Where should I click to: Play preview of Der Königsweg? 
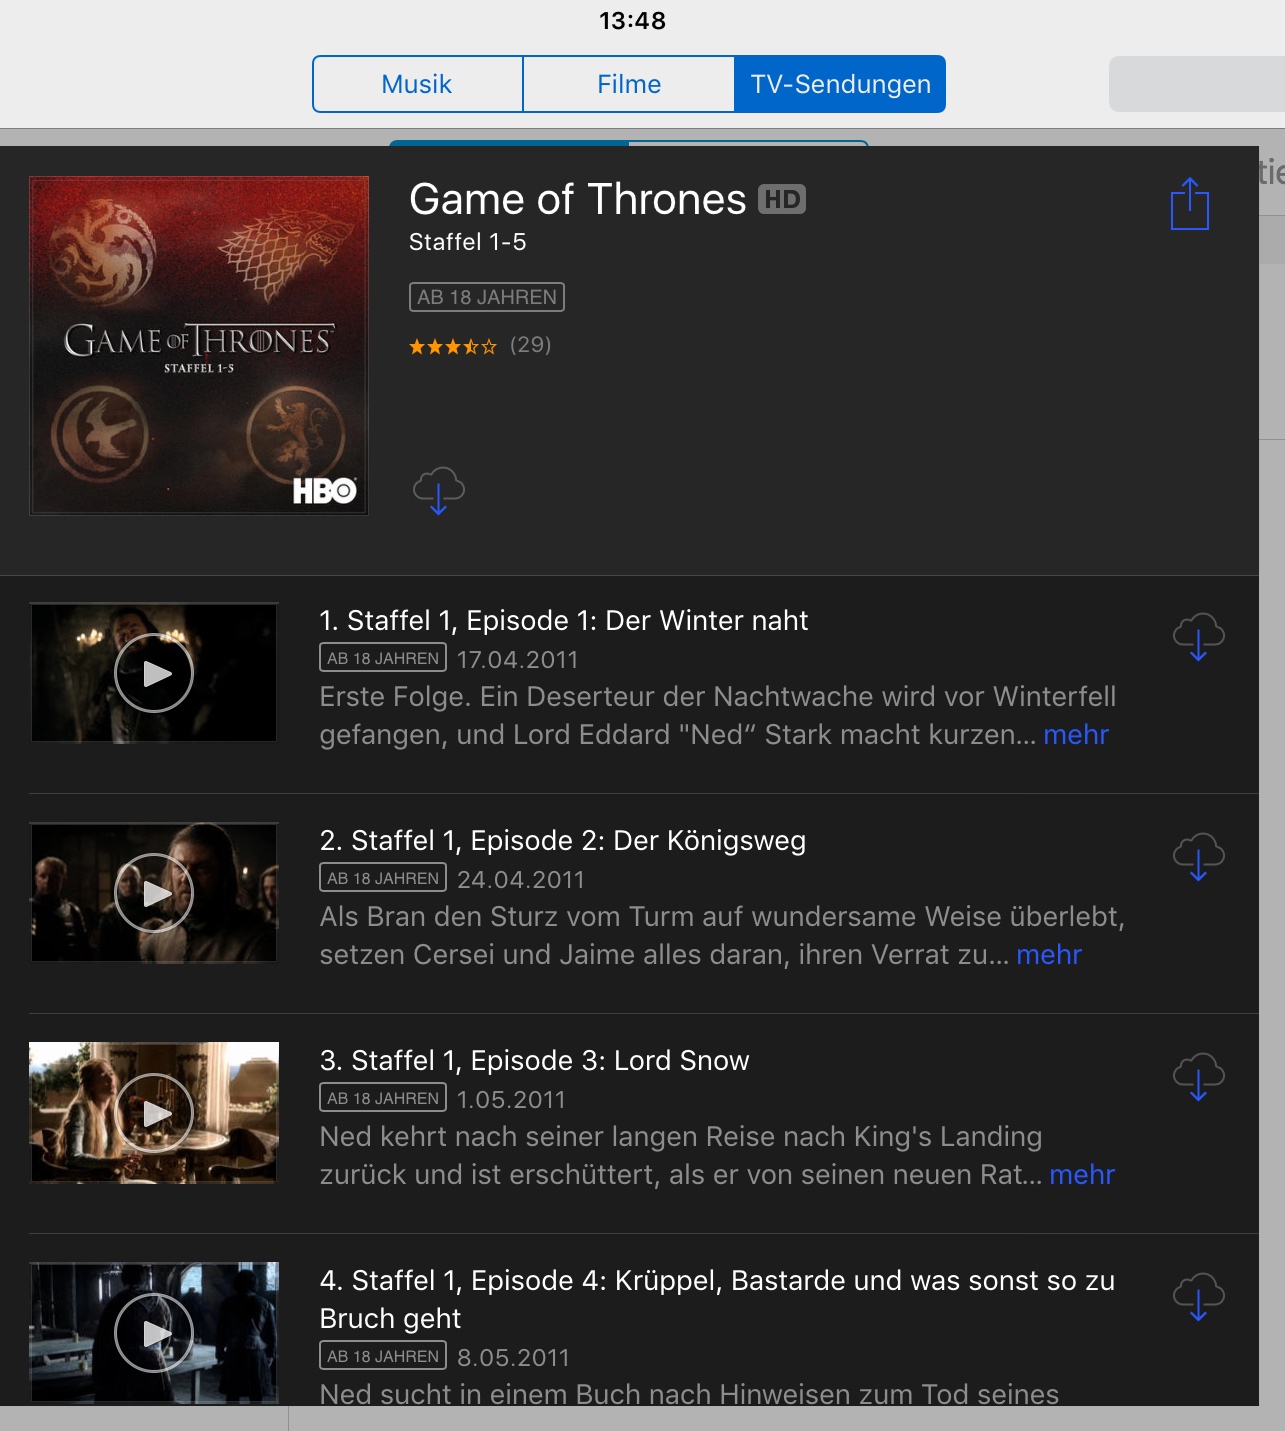(154, 893)
